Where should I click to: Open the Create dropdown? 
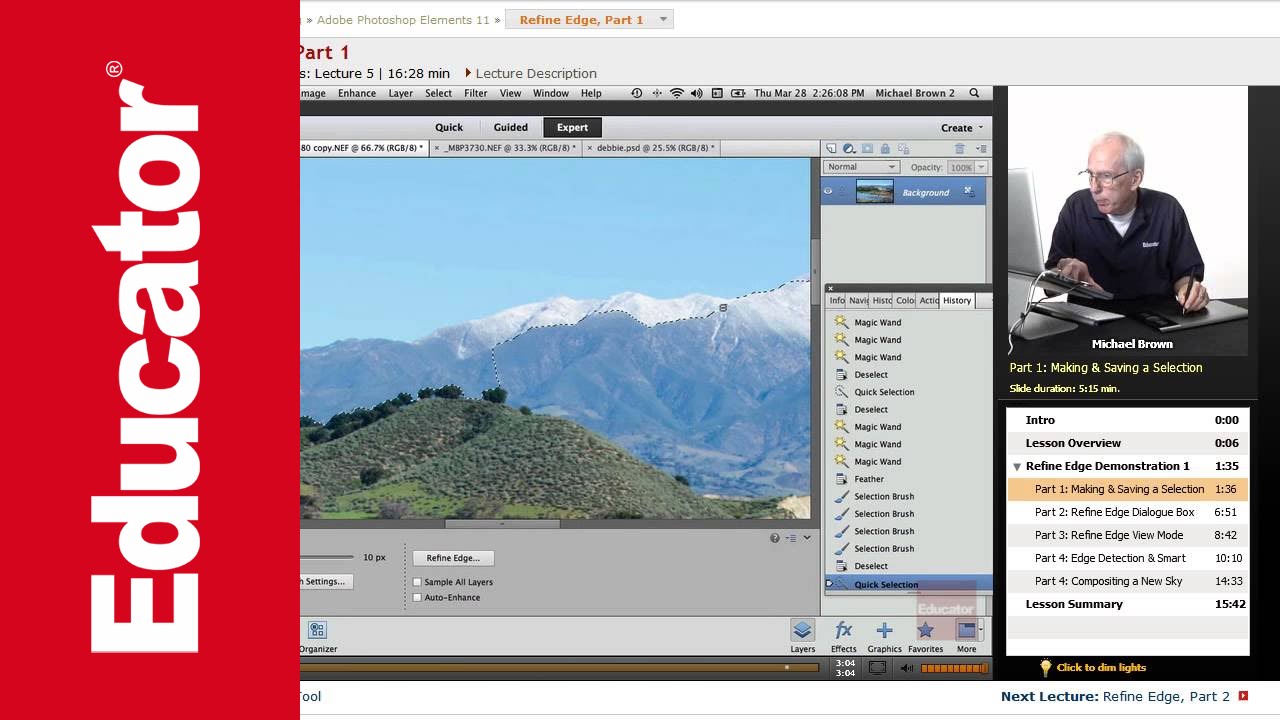click(962, 128)
